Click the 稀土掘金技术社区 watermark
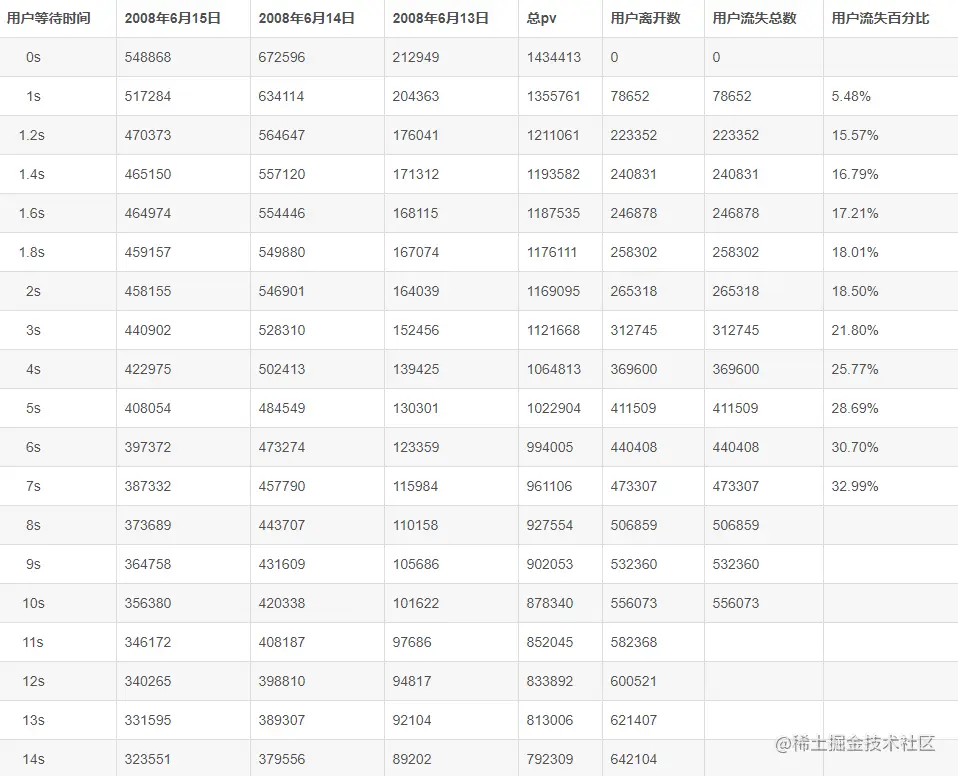This screenshot has width=958, height=776. click(x=854, y=743)
